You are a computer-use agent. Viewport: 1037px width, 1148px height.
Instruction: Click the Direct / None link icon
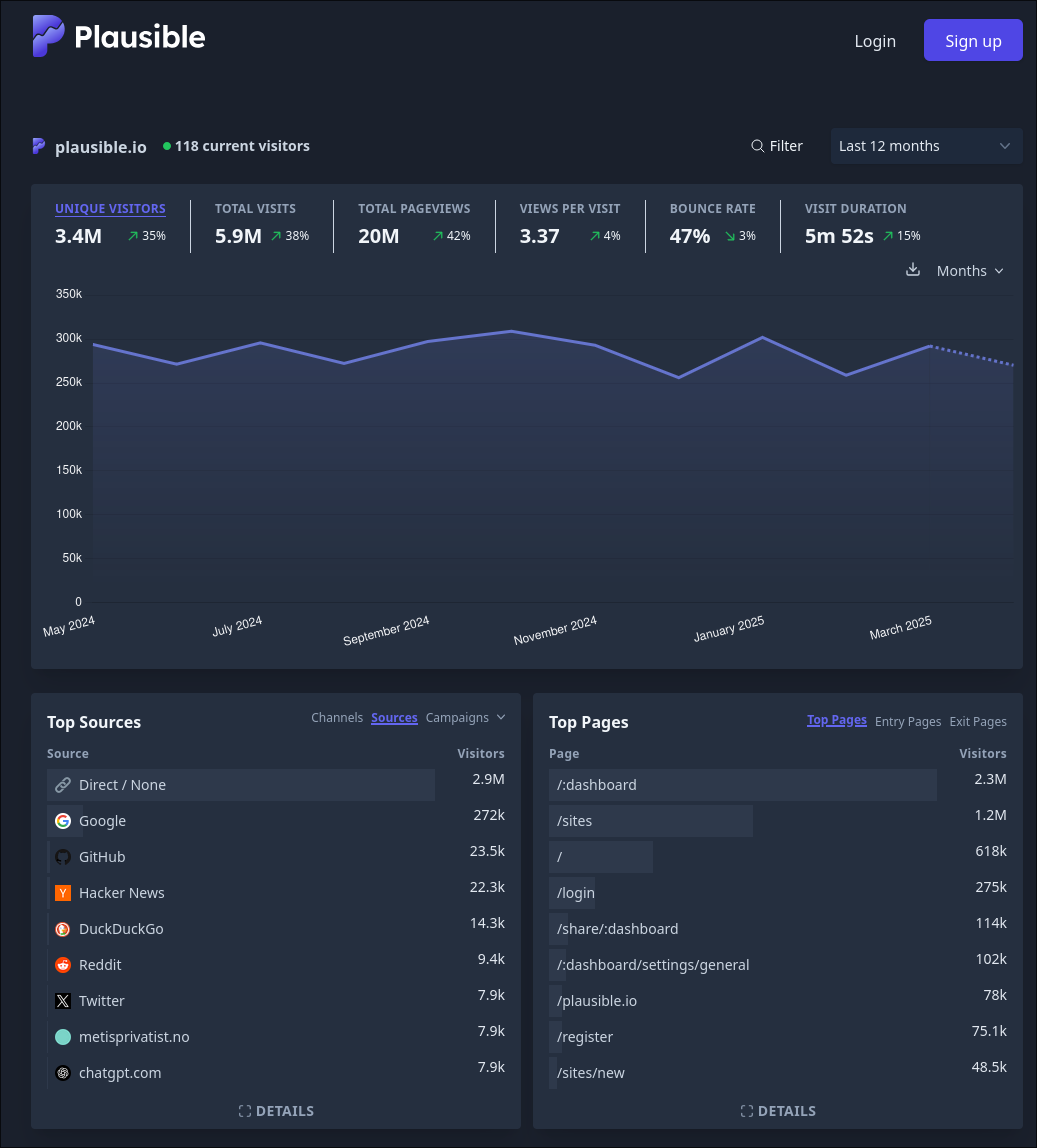[x=63, y=785]
